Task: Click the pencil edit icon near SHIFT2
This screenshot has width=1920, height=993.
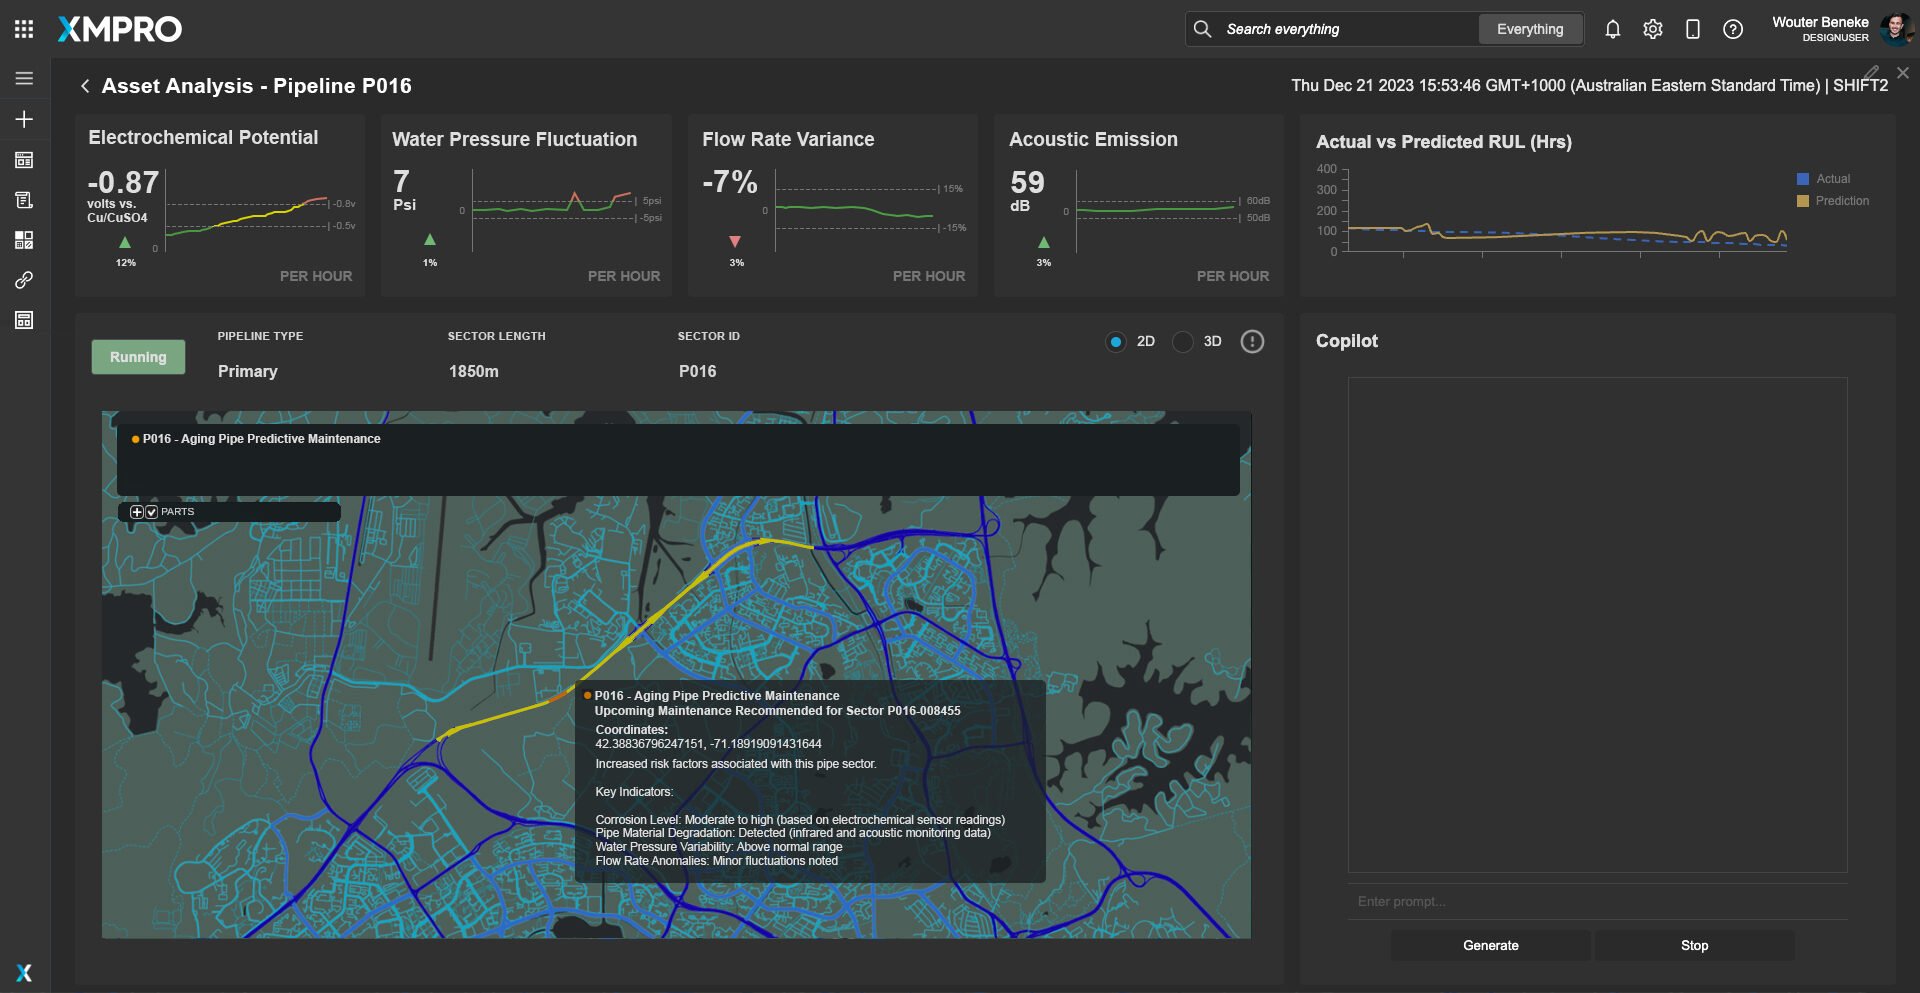Action: (1871, 73)
